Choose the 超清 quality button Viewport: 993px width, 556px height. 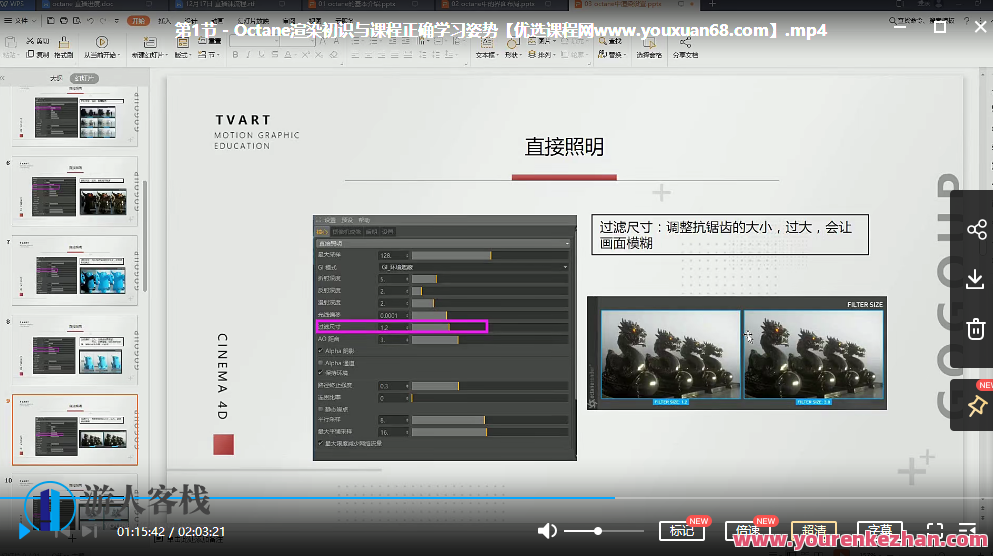click(814, 531)
